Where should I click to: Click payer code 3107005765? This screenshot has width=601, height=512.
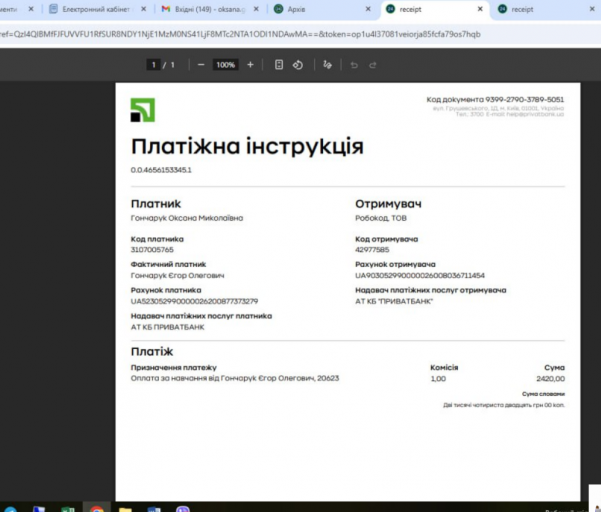(x=152, y=250)
